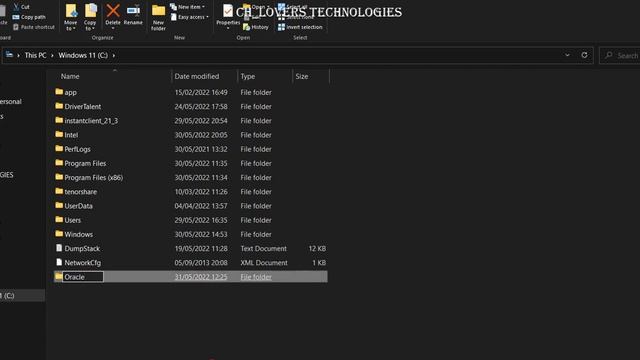Click the 12 KB size value
Screen dimensions: 640x360
[x=317, y=248]
